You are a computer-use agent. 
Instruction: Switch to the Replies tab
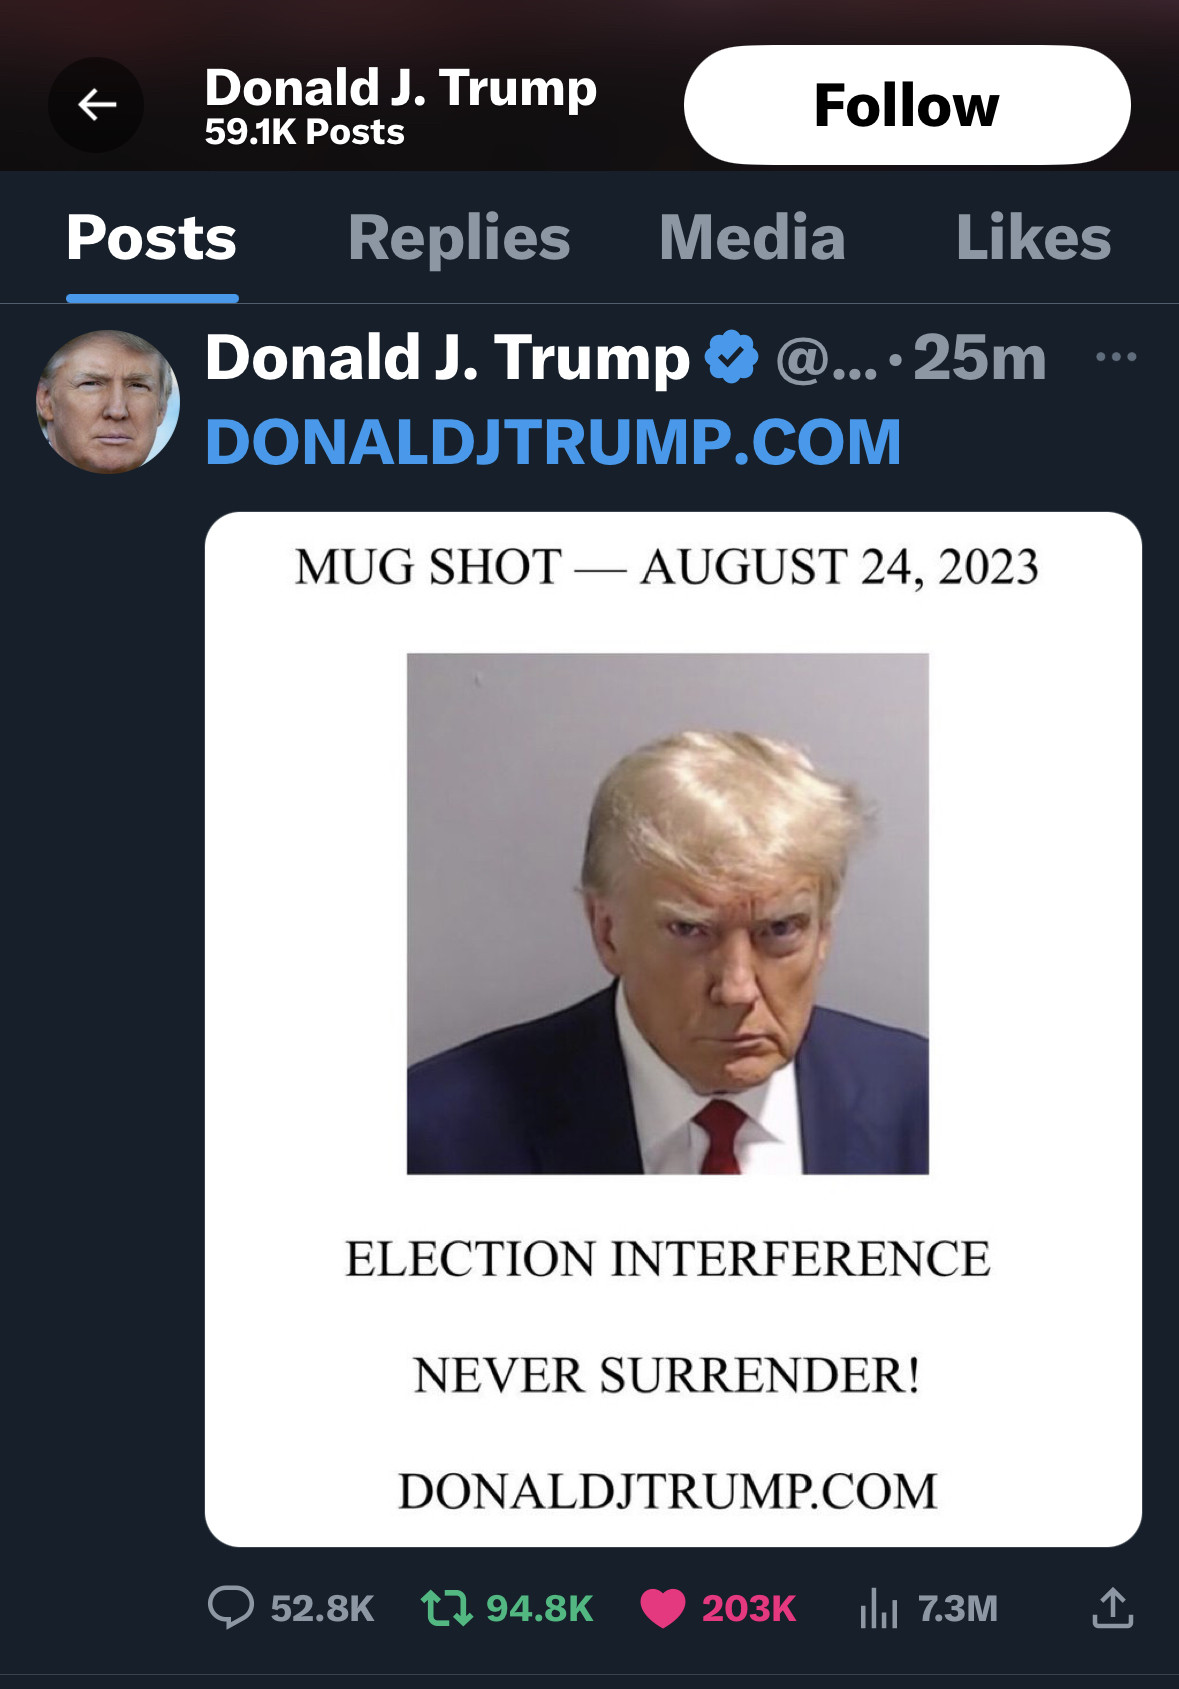(459, 238)
